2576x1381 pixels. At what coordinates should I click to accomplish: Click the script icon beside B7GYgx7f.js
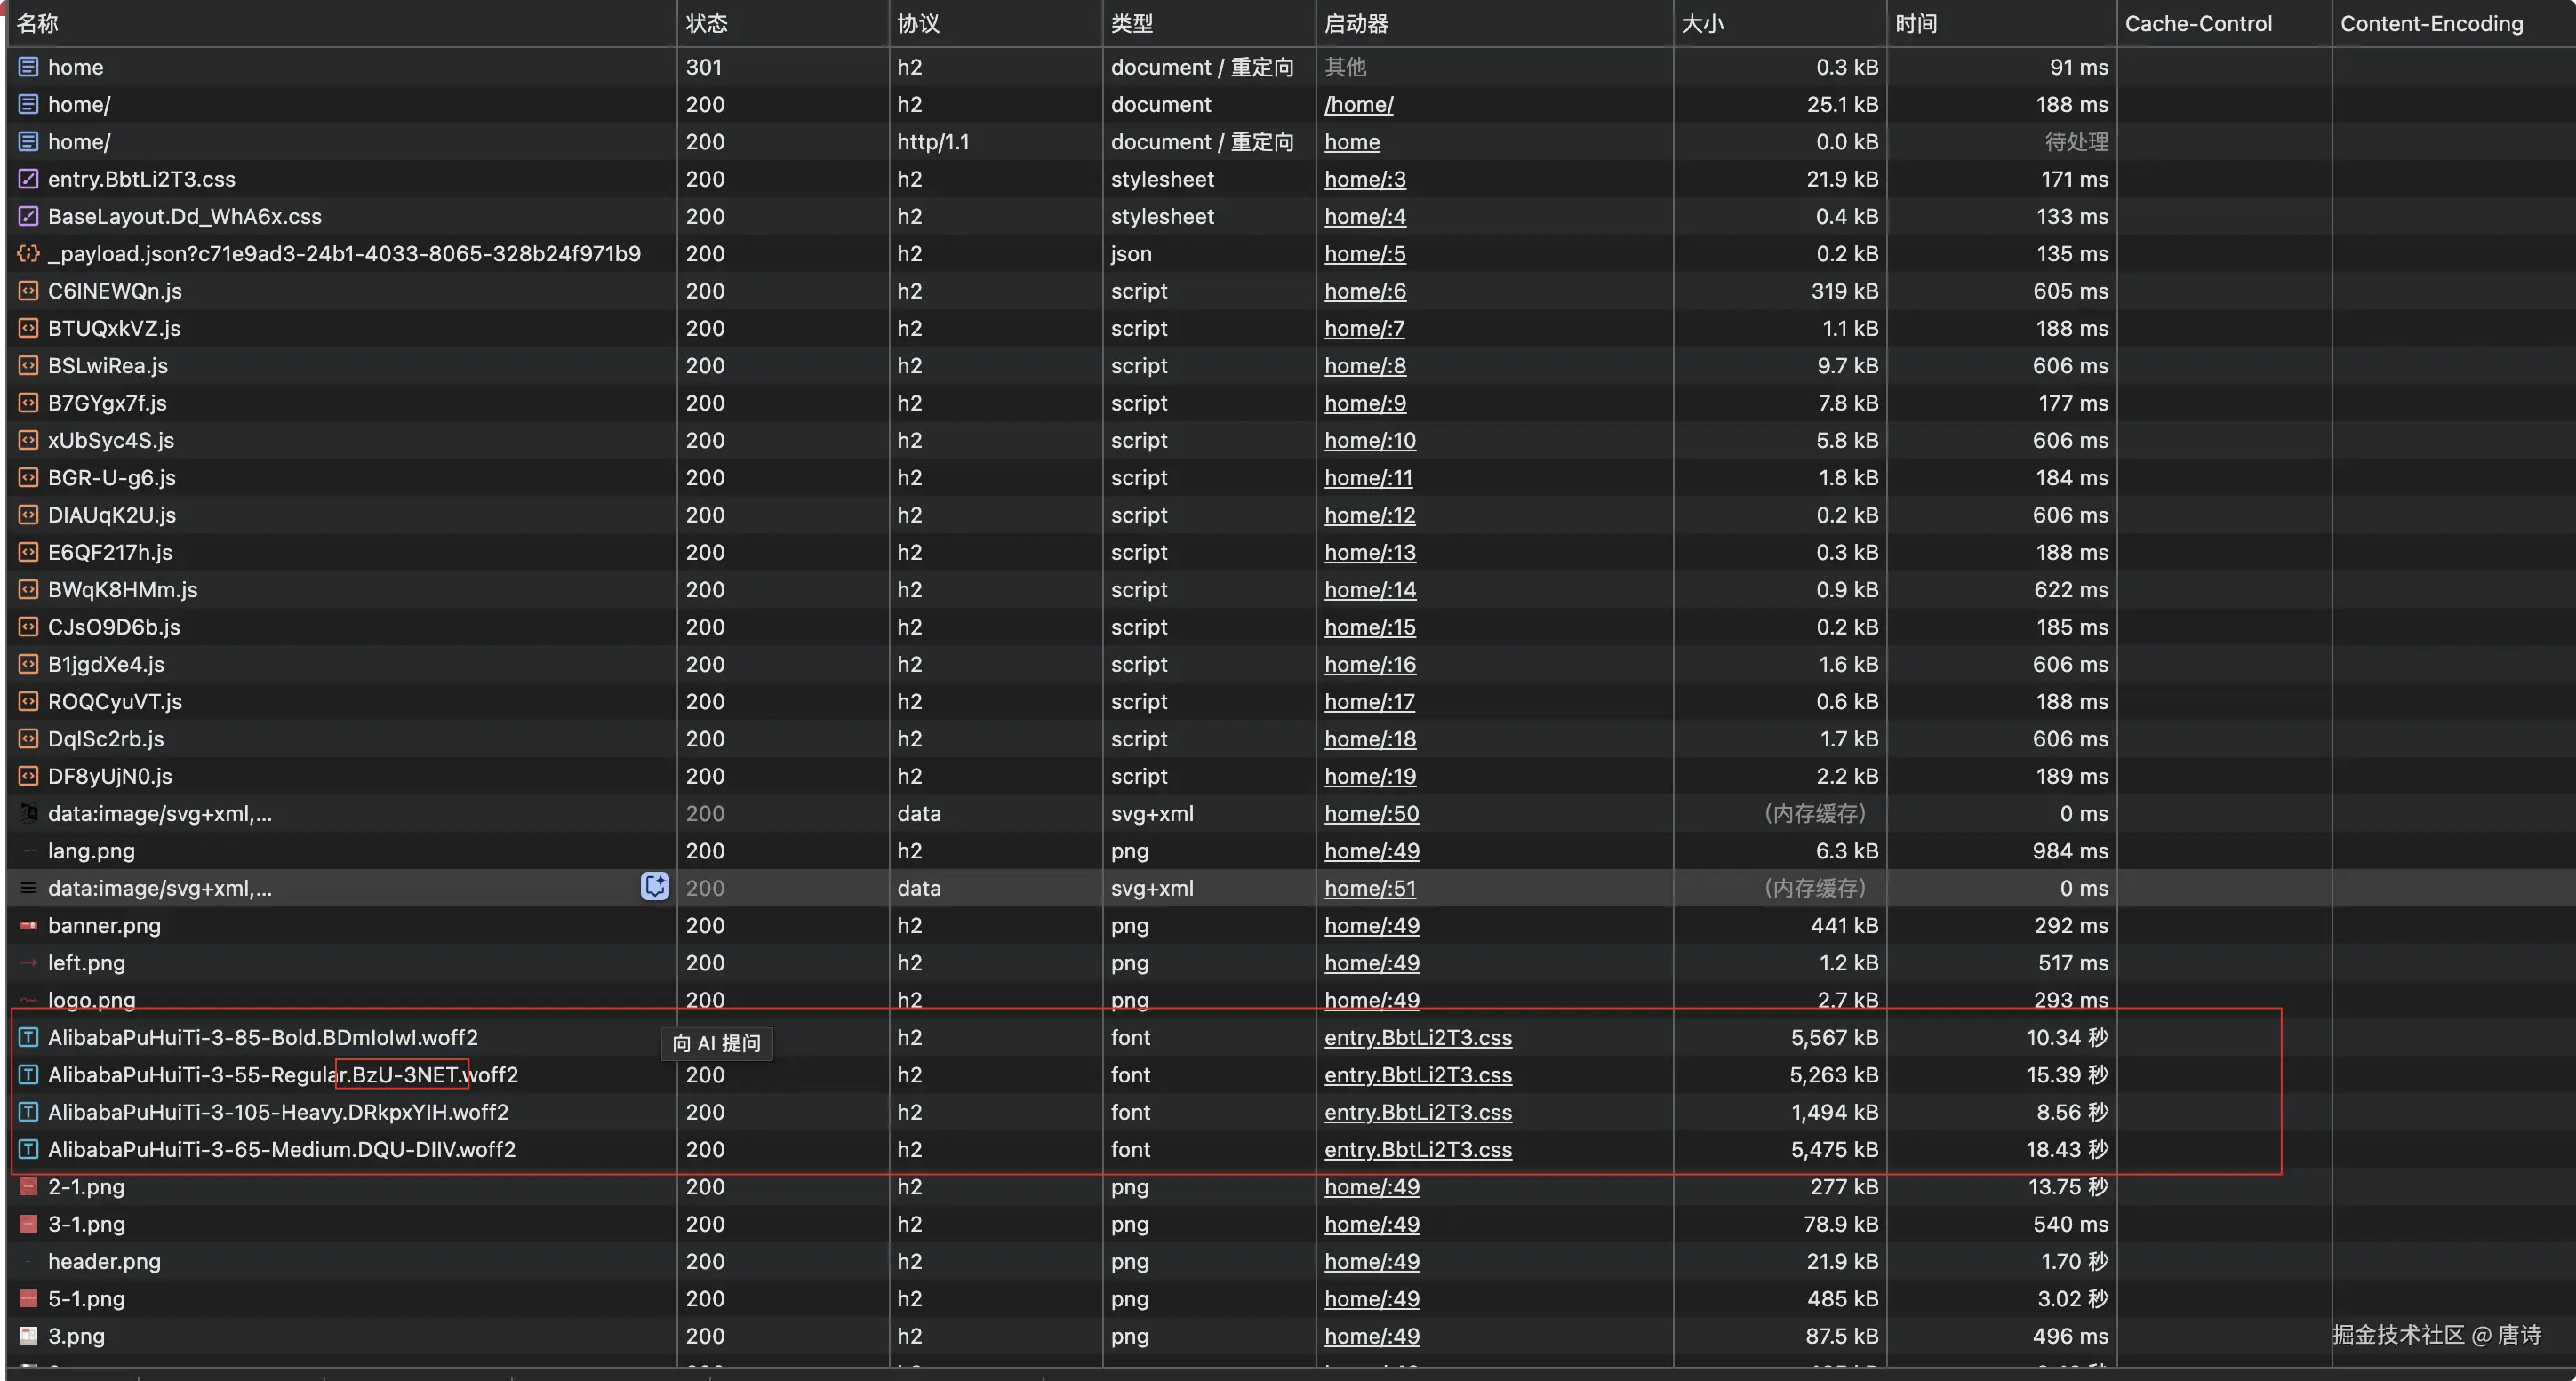(28, 403)
